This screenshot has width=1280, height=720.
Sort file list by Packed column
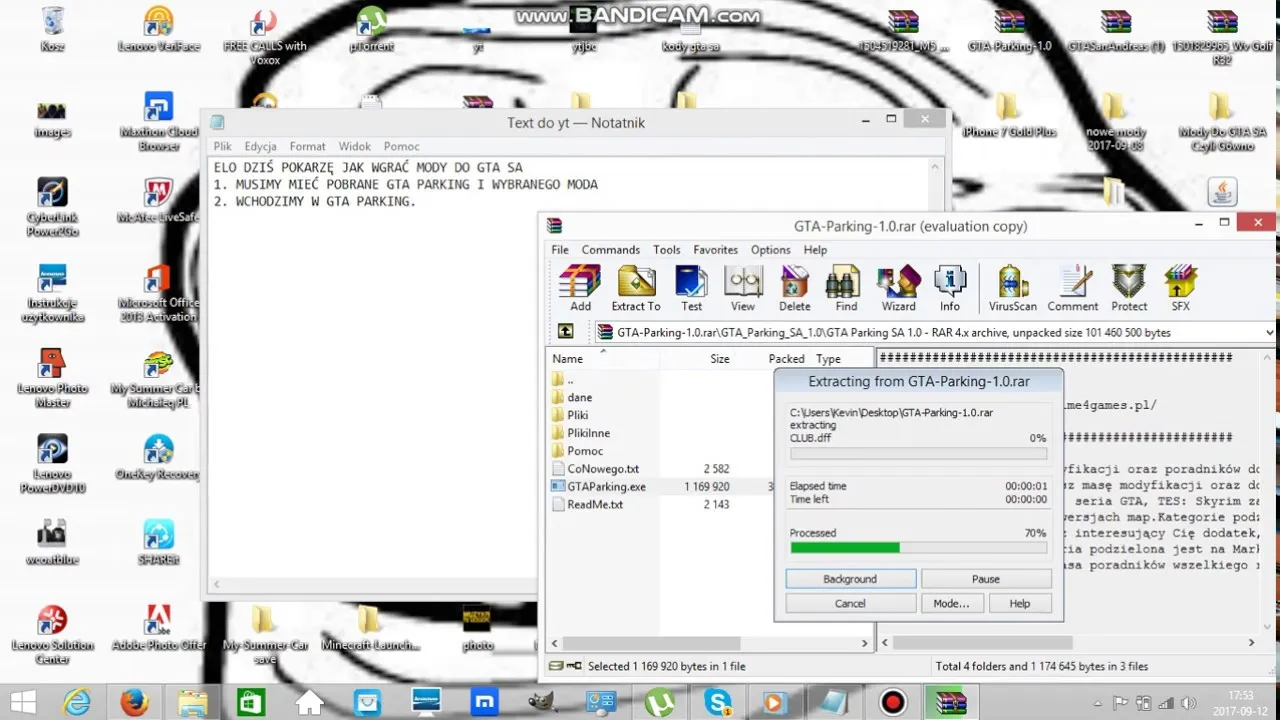point(786,358)
